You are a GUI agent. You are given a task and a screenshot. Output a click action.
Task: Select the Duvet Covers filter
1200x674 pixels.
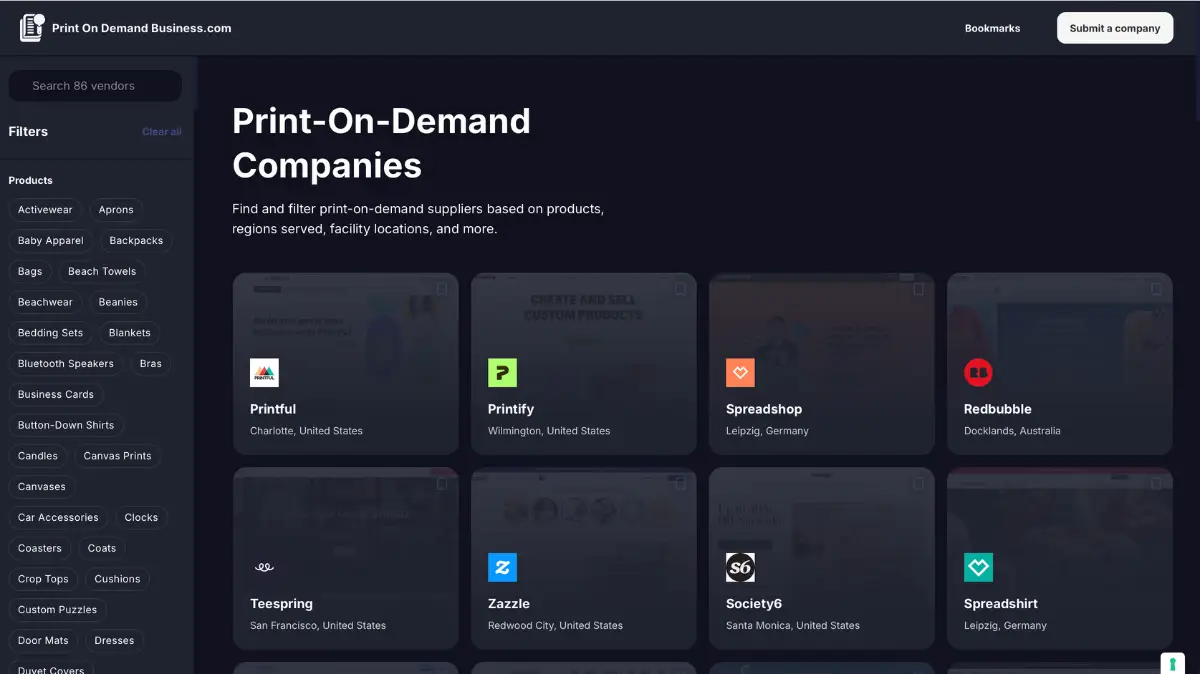click(50, 668)
